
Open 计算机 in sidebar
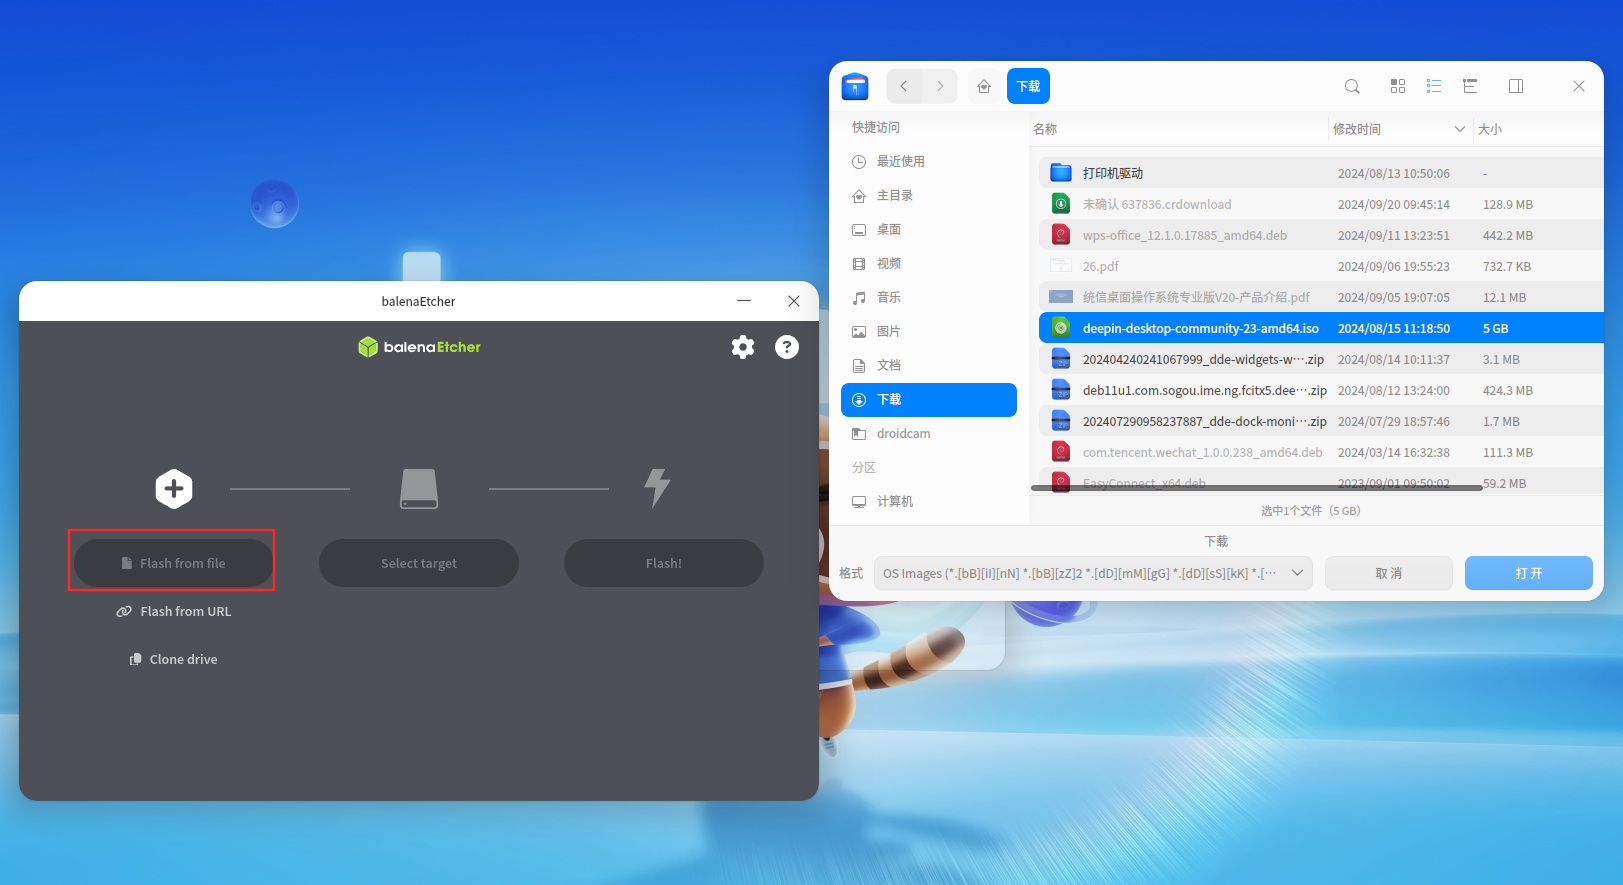(929, 501)
